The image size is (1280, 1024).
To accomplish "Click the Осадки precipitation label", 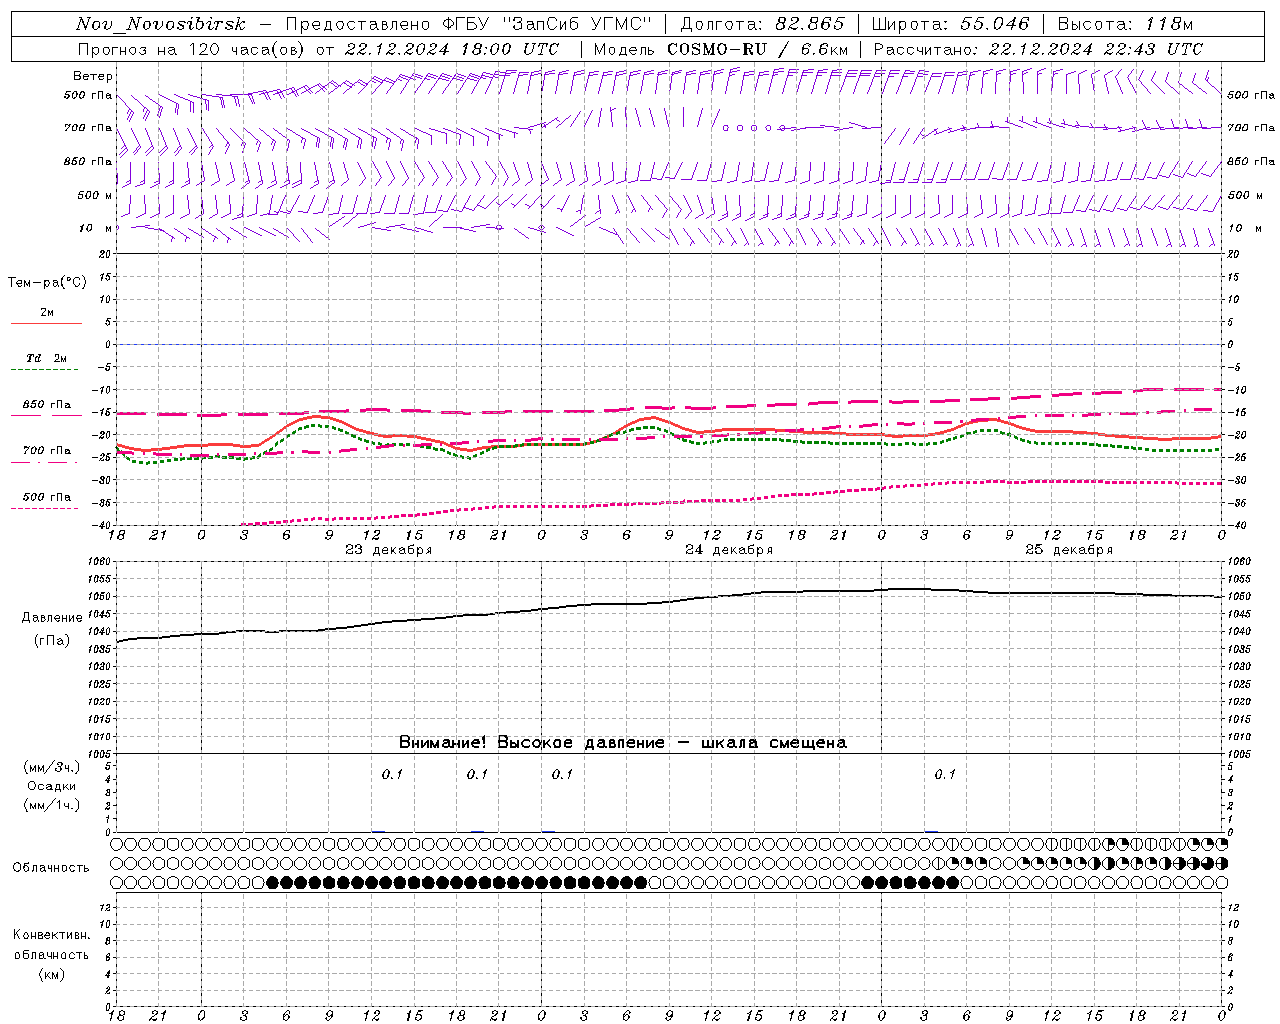I will click(52, 786).
